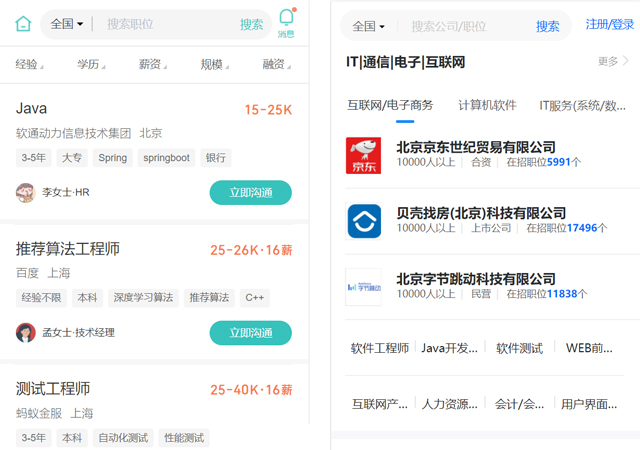Image resolution: width=640 pixels, height=450 pixels.
Task: Click 蚂蚁金服 company text
Action: click(x=39, y=414)
